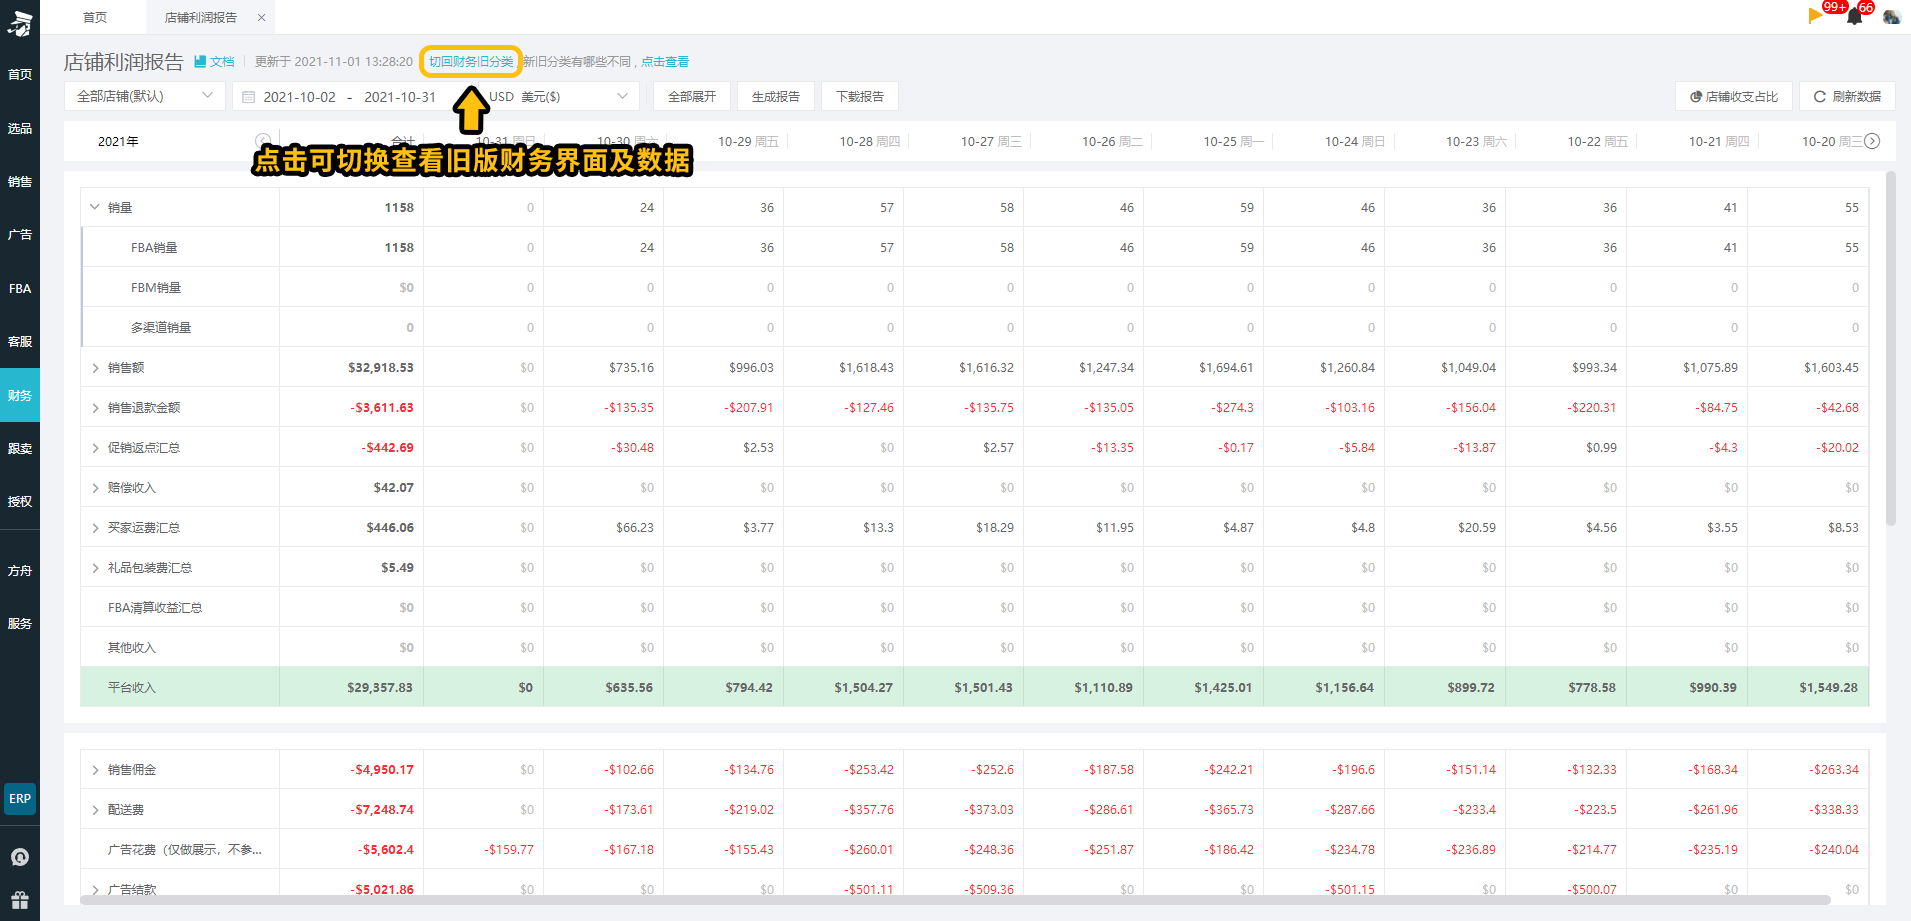Click the 切回财务旧分类 link

pos(471,61)
